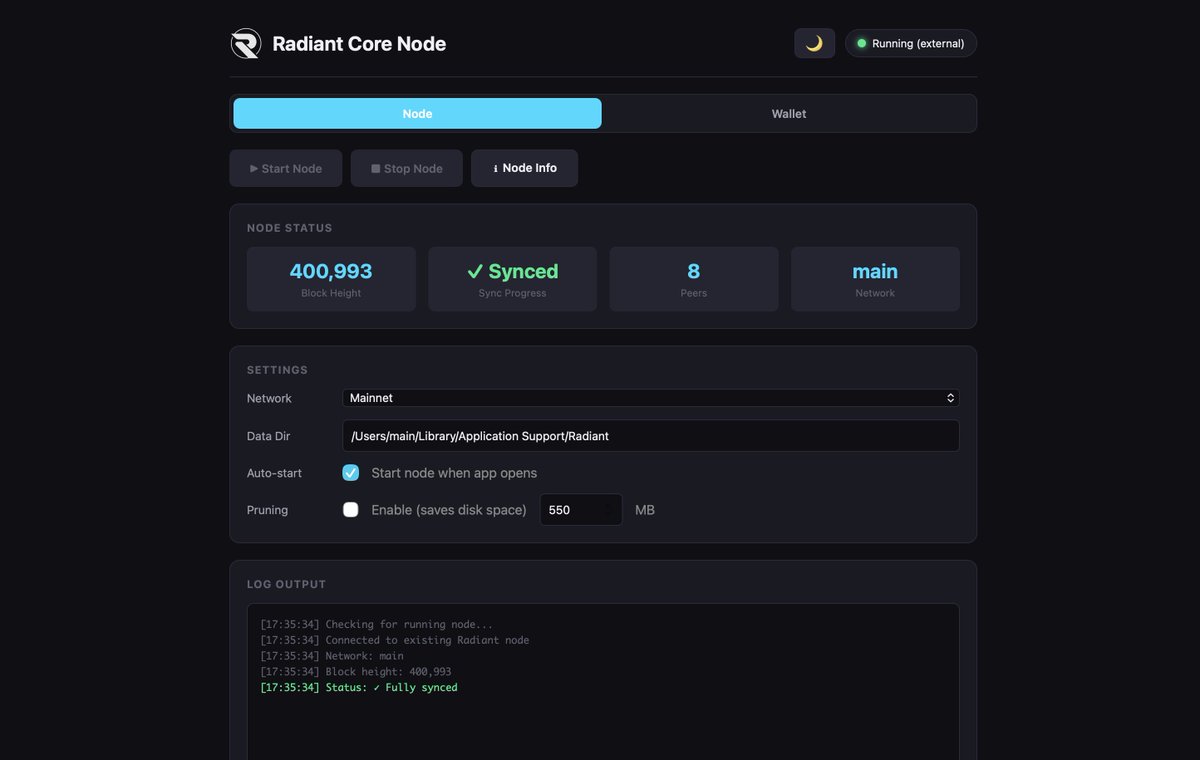Viewport: 1200px width, 760px height.
Task: Click the SETTINGS heading
Action: tap(278, 370)
